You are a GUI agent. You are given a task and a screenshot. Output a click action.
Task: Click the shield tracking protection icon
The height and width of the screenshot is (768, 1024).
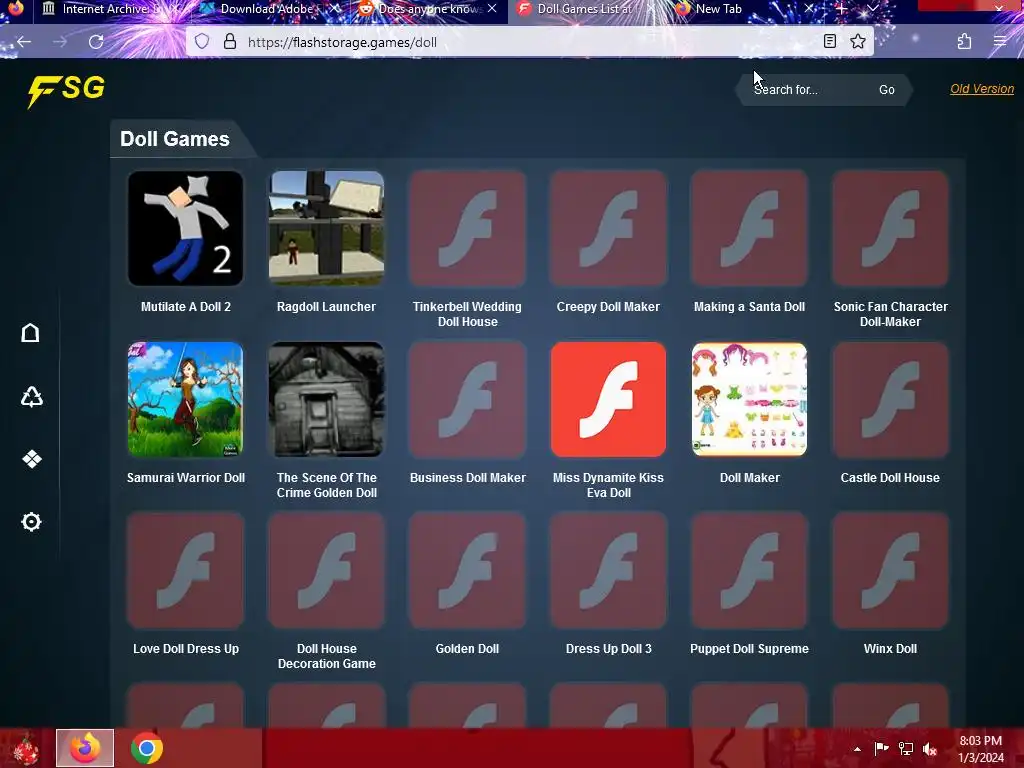tap(202, 42)
